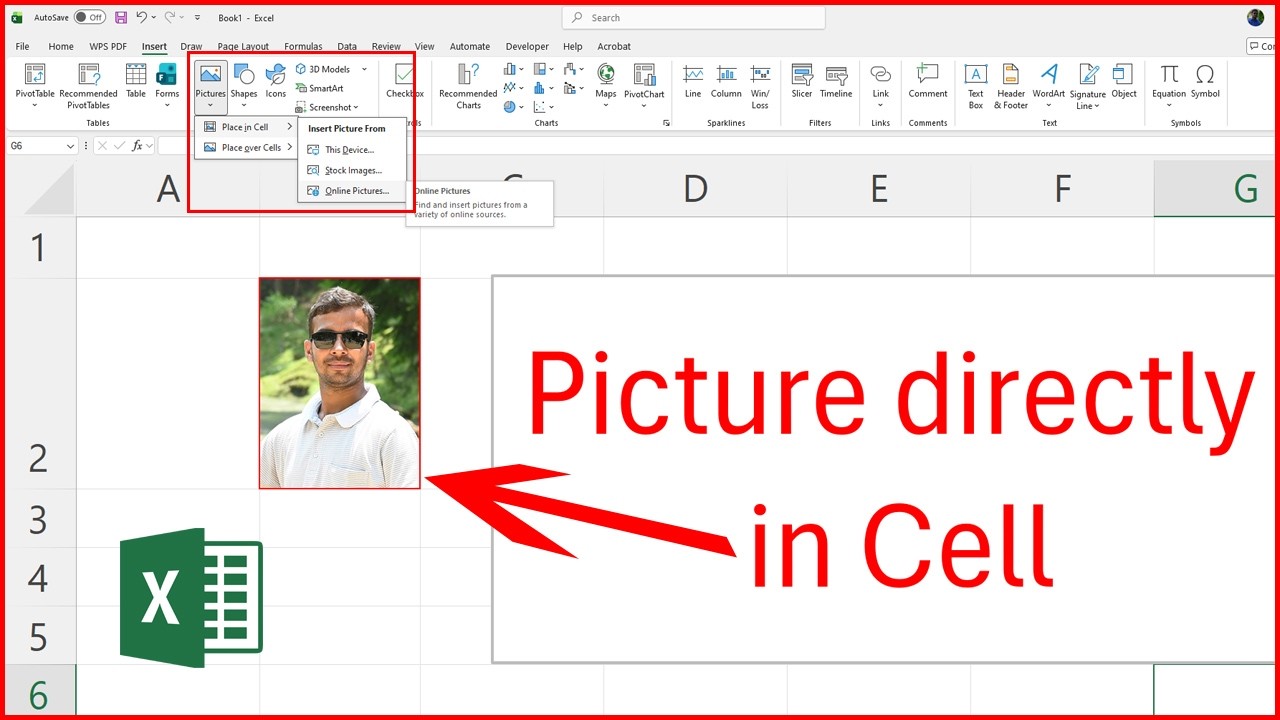Insert a Line sparkline
This screenshot has width=1280, height=720.
[693, 82]
